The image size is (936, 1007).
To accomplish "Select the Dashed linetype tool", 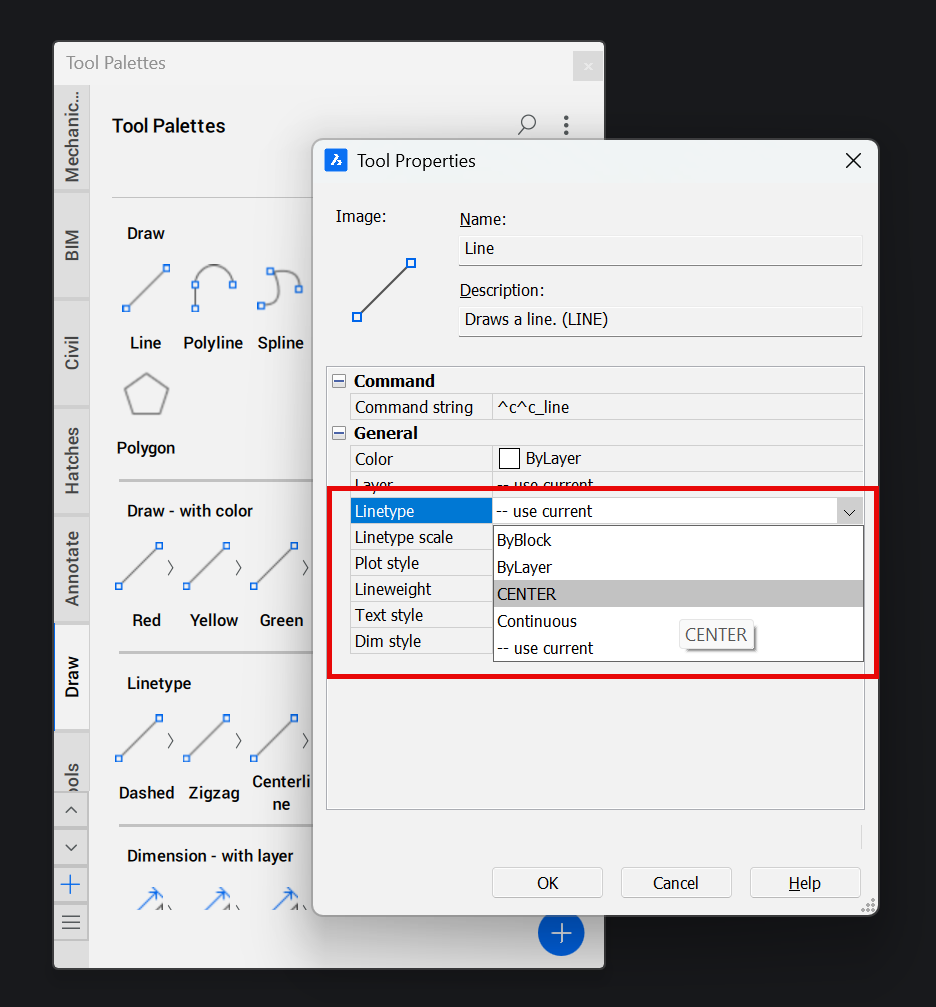I will click(x=141, y=740).
